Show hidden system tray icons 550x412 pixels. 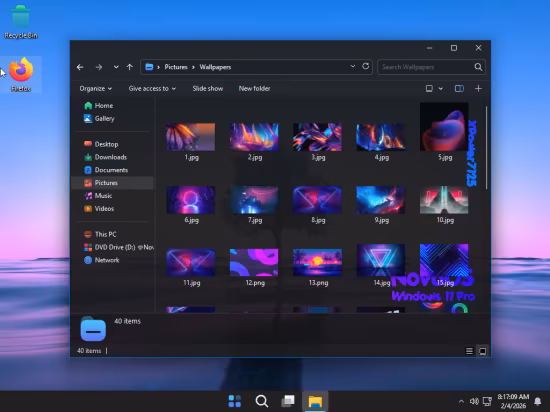(461, 401)
